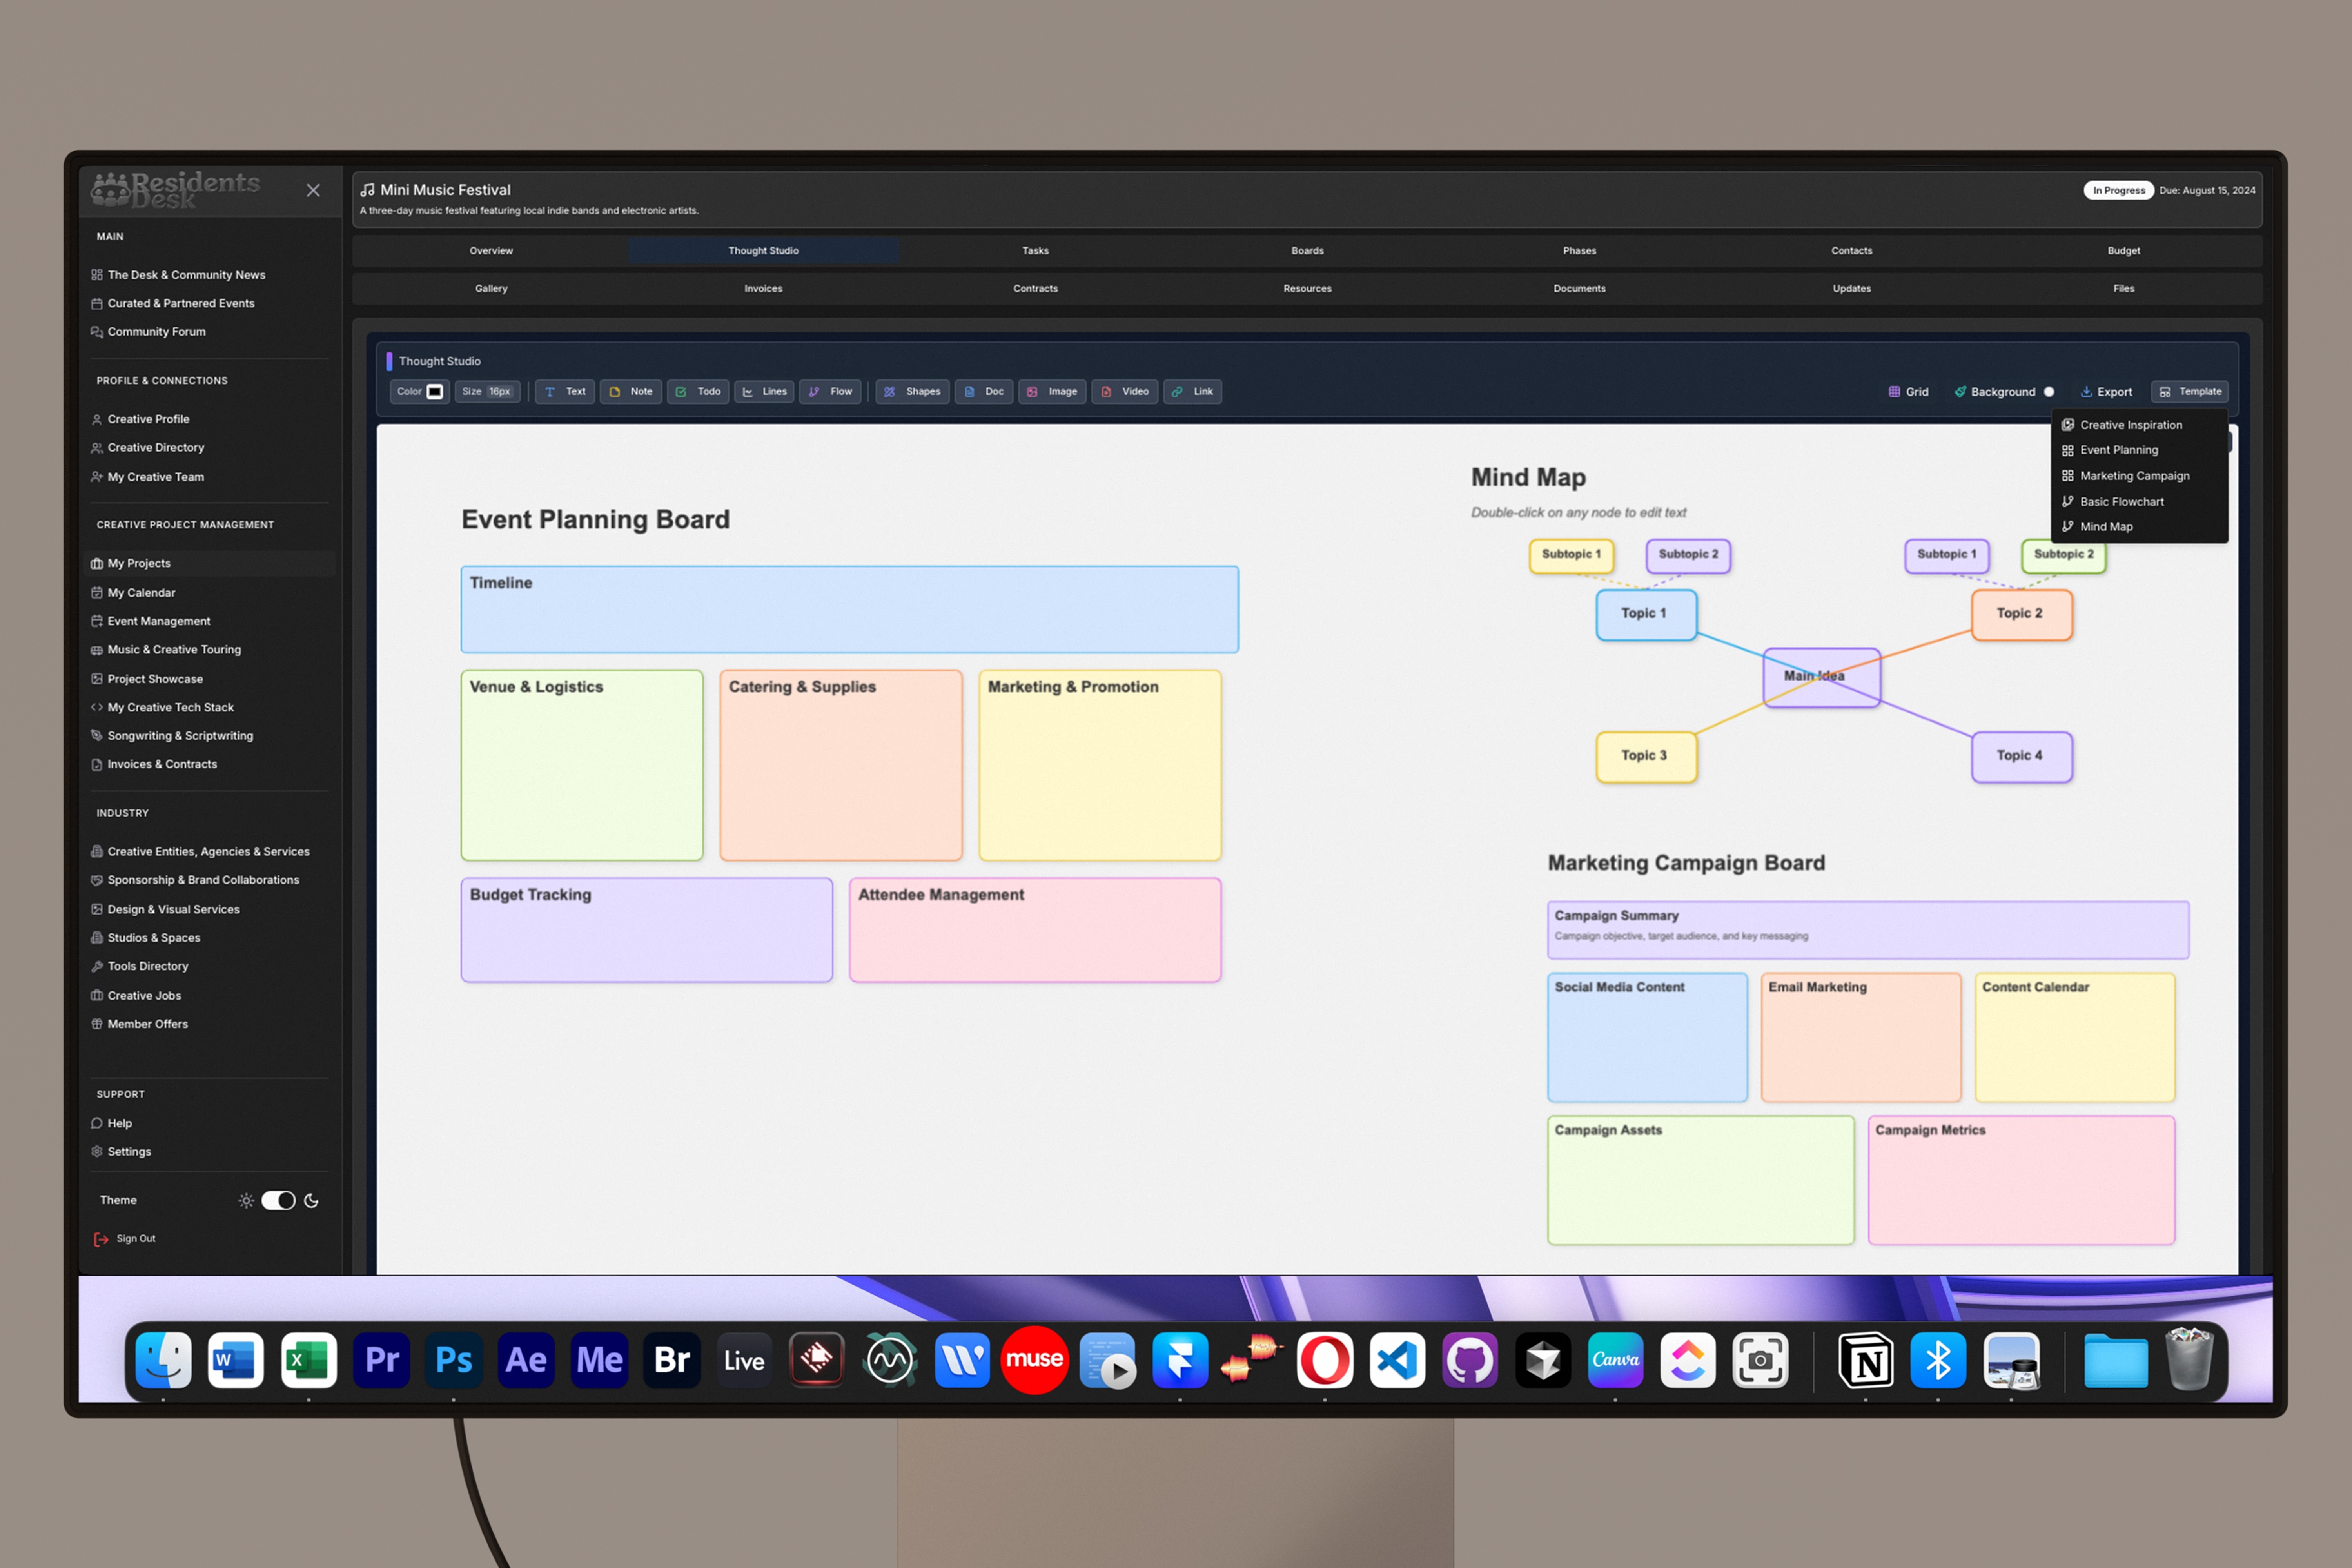This screenshot has width=2352, height=1568.
Task: Close the sidebar with the X icon
Action: click(313, 190)
